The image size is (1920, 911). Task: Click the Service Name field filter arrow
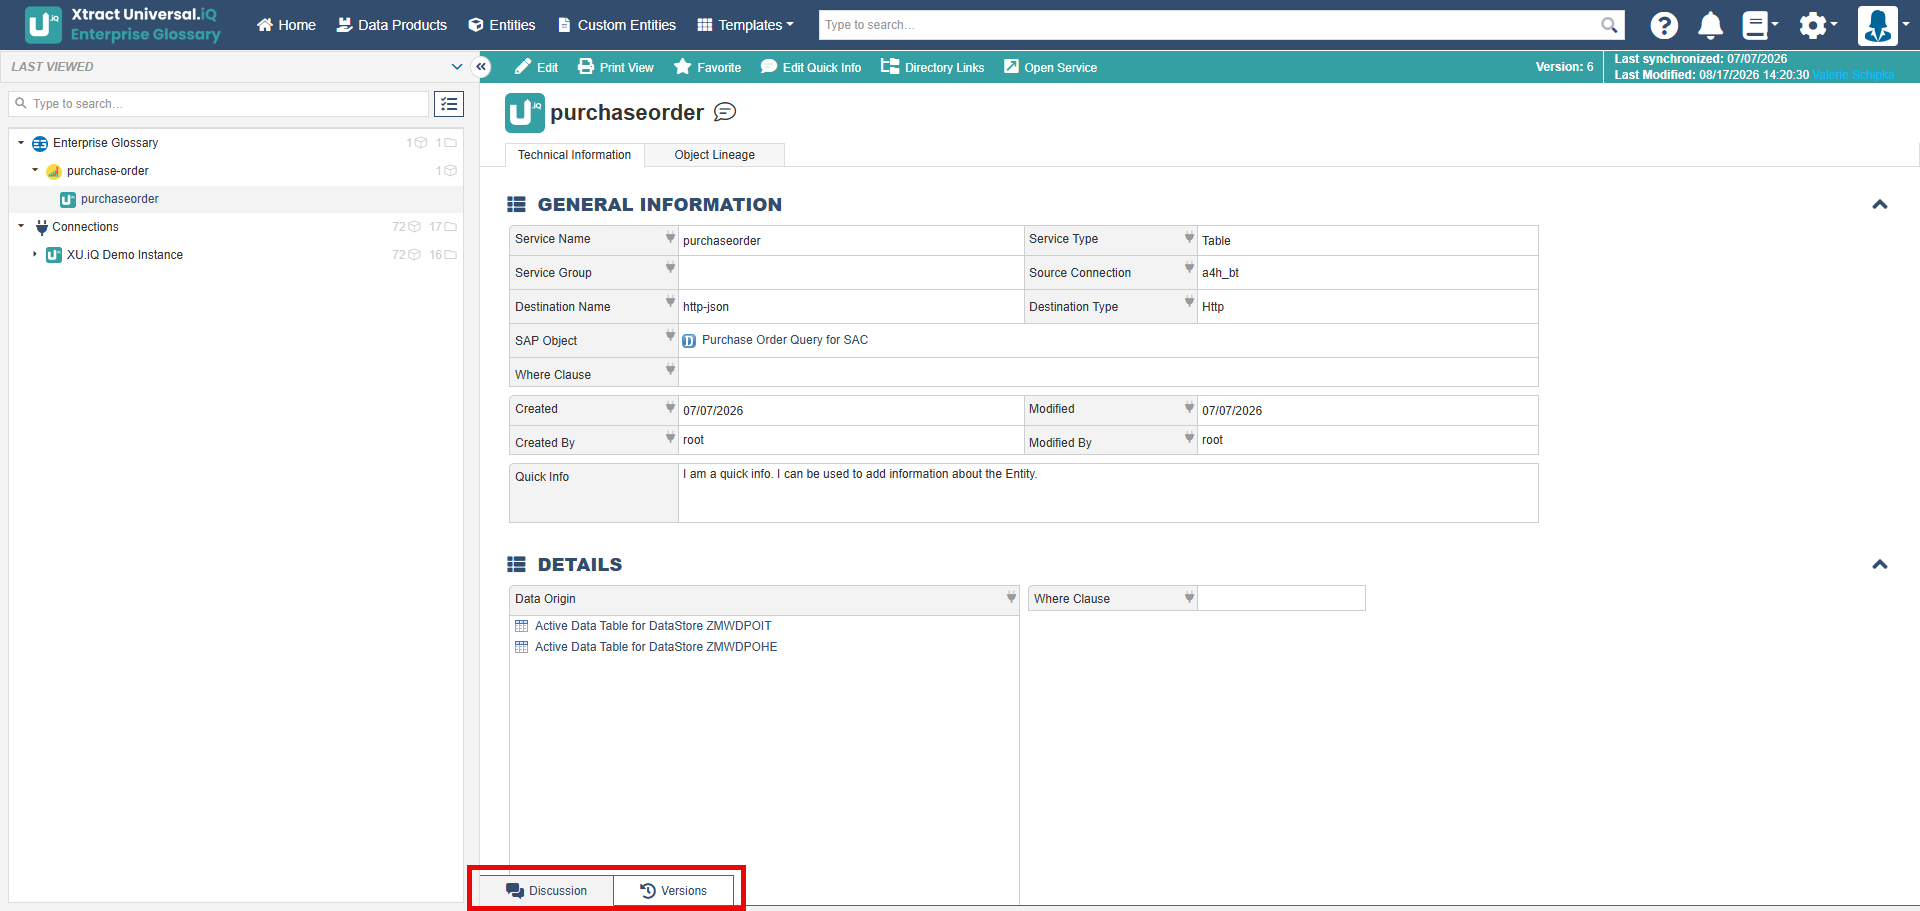[670, 238]
